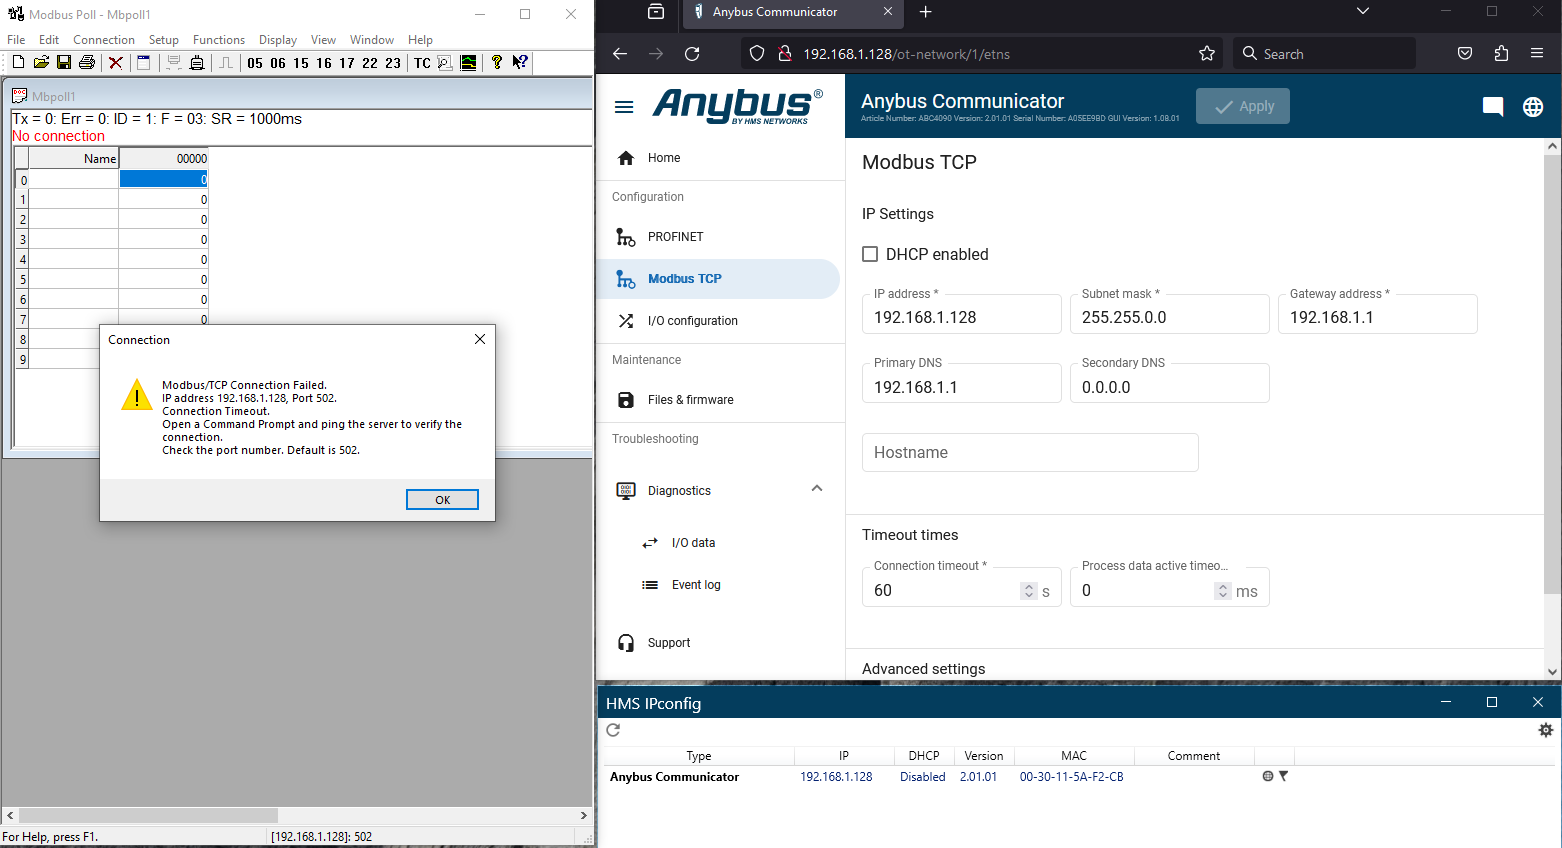This screenshot has width=1562, height=848.
Task: Open the print icon in Modbus Poll toolbar
Action: point(87,63)
